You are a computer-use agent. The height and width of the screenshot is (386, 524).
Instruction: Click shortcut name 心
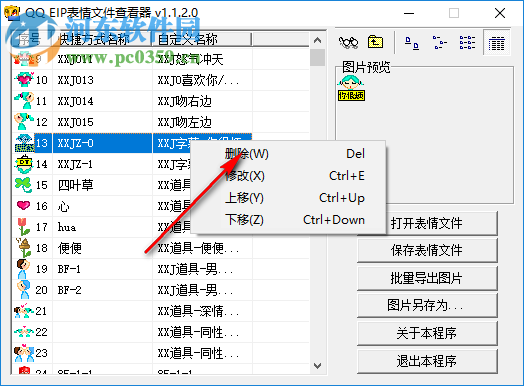point(63,206)
